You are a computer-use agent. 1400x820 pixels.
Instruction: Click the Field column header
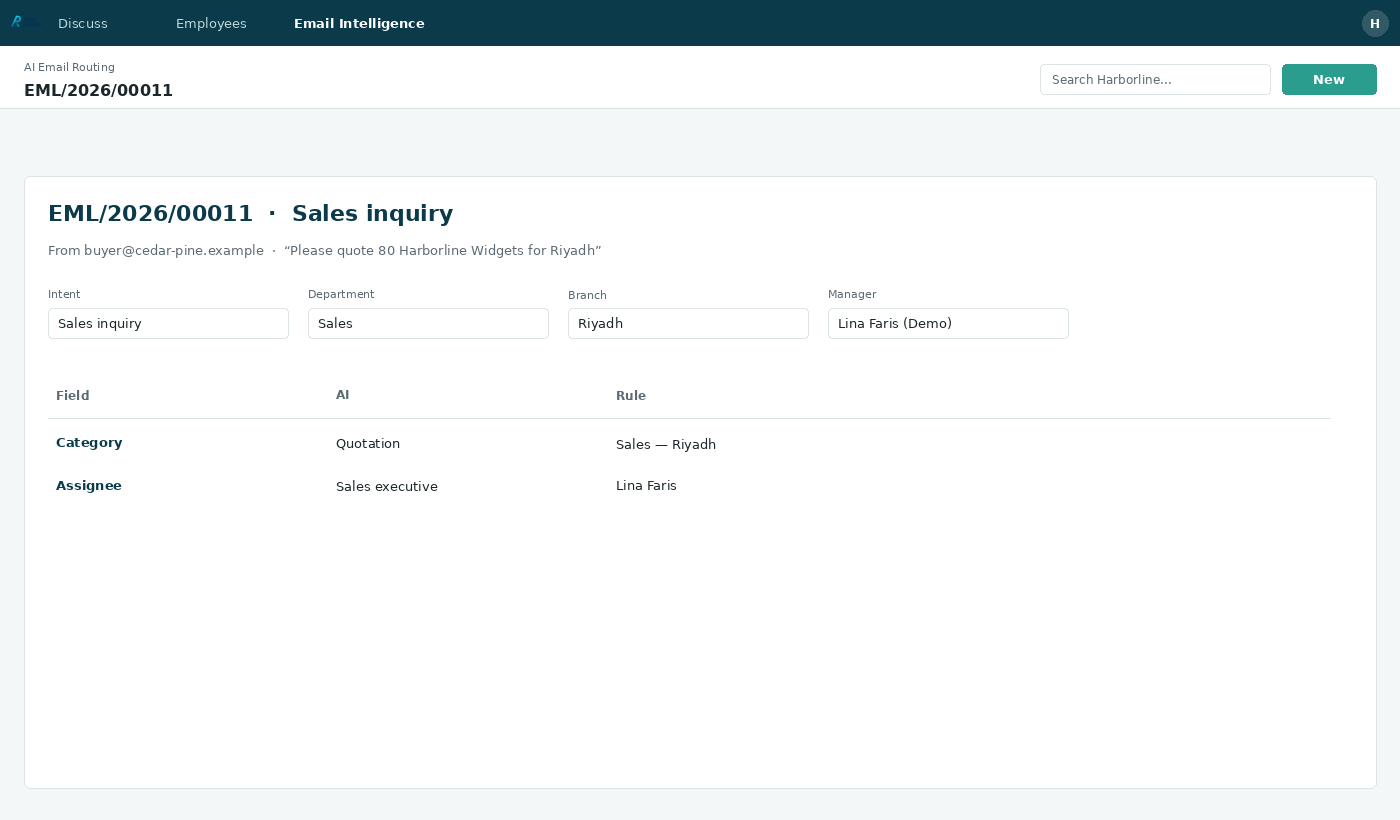click(x=73, y=395)
